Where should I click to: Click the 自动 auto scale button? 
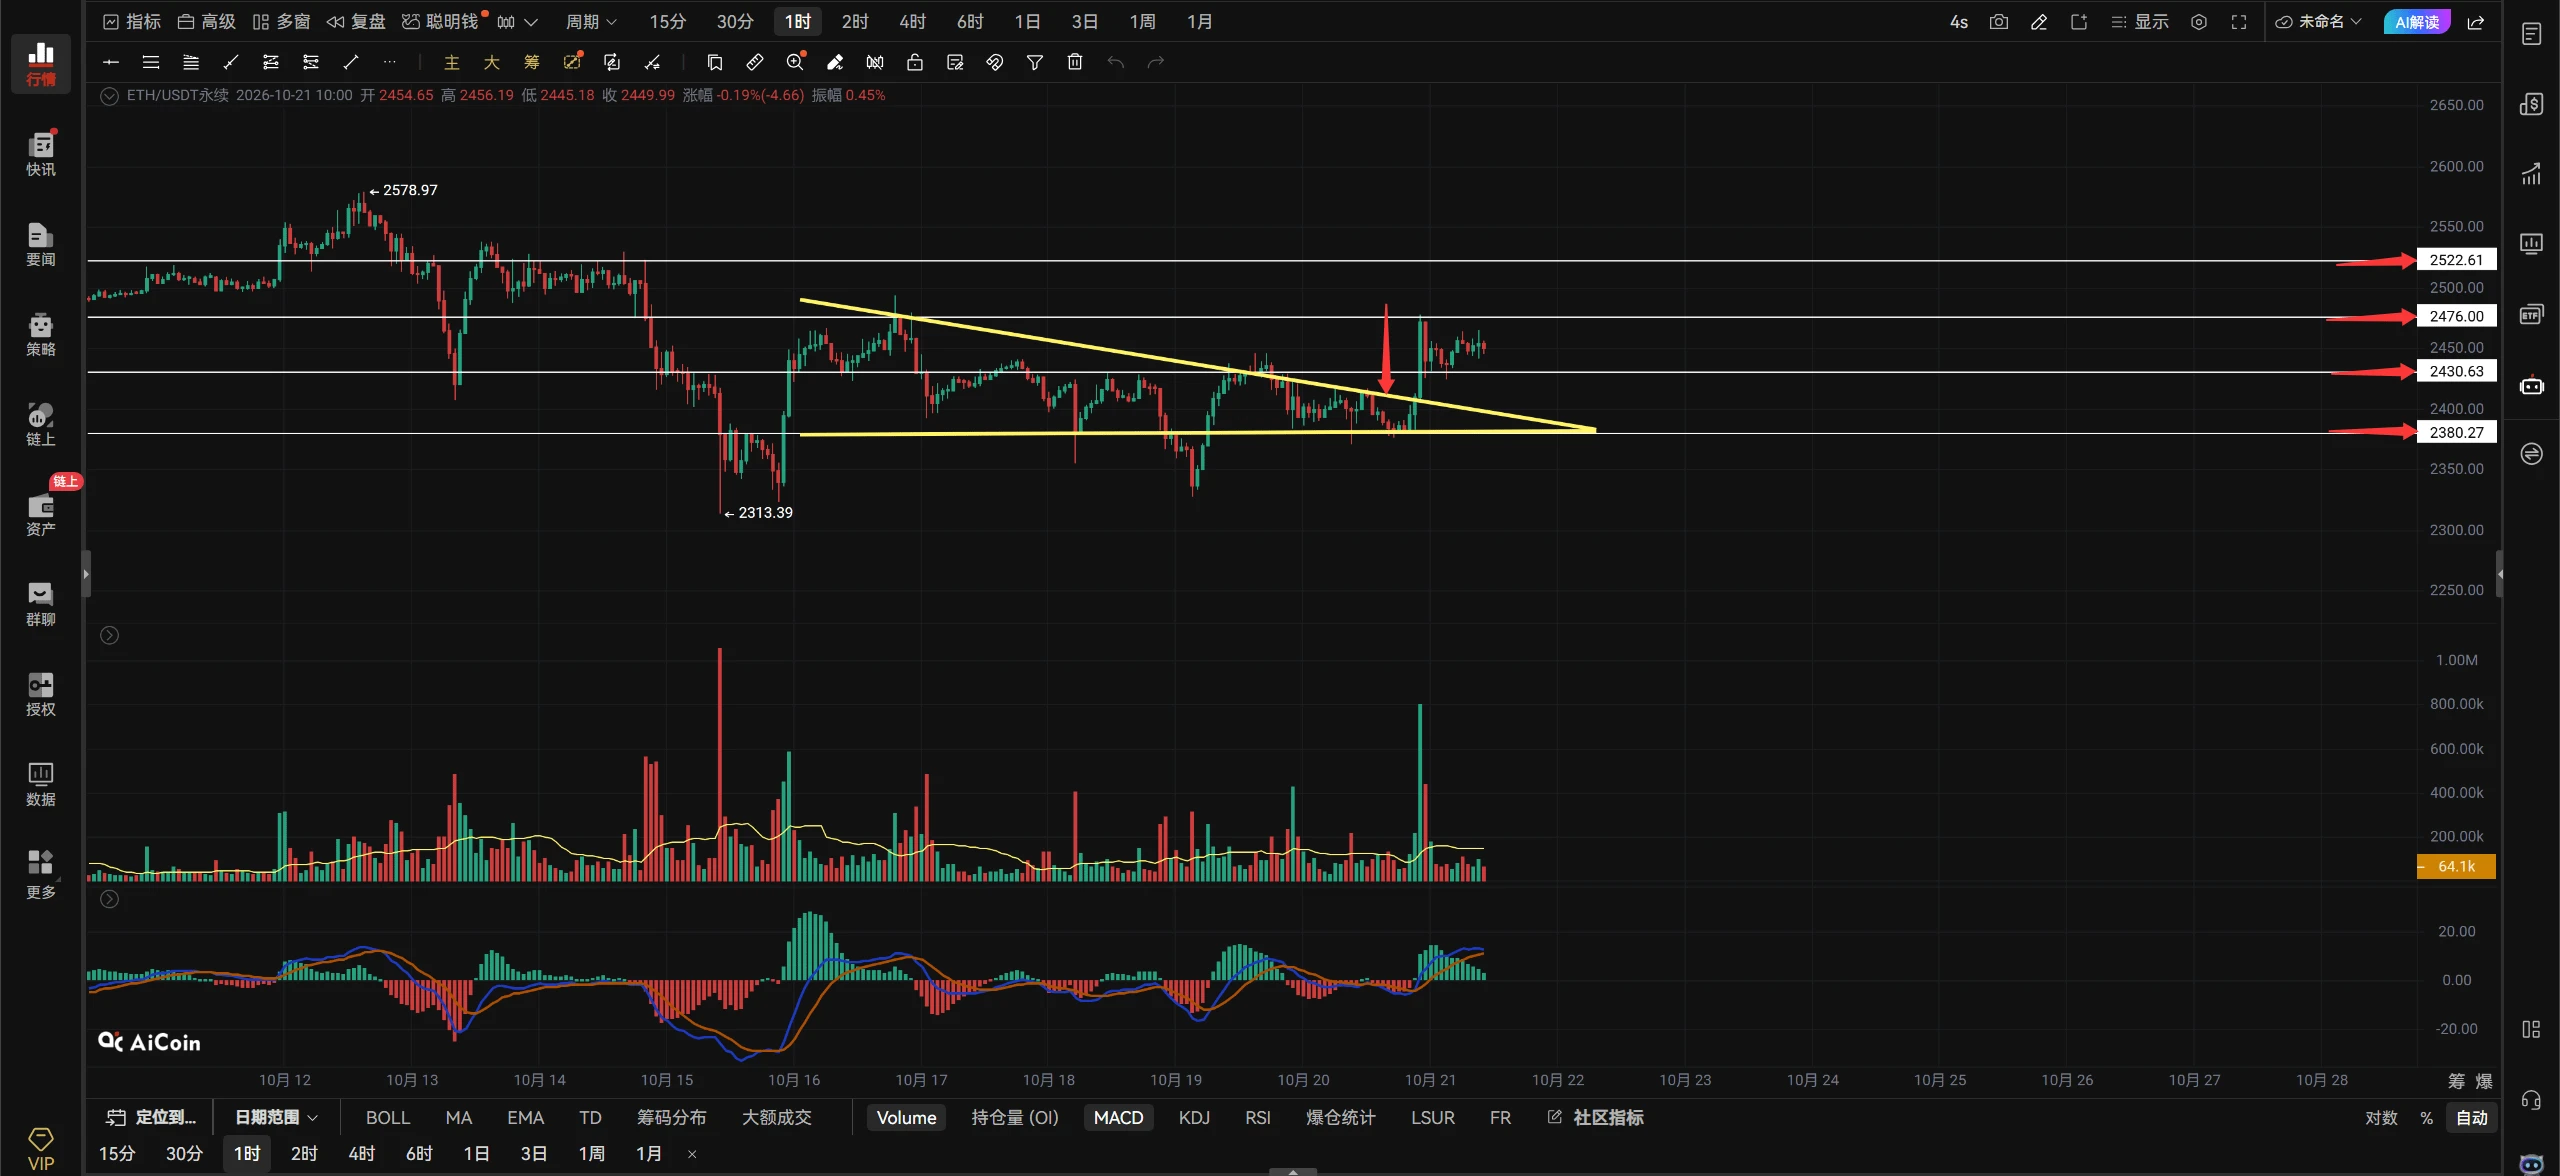point(2472,1117)
